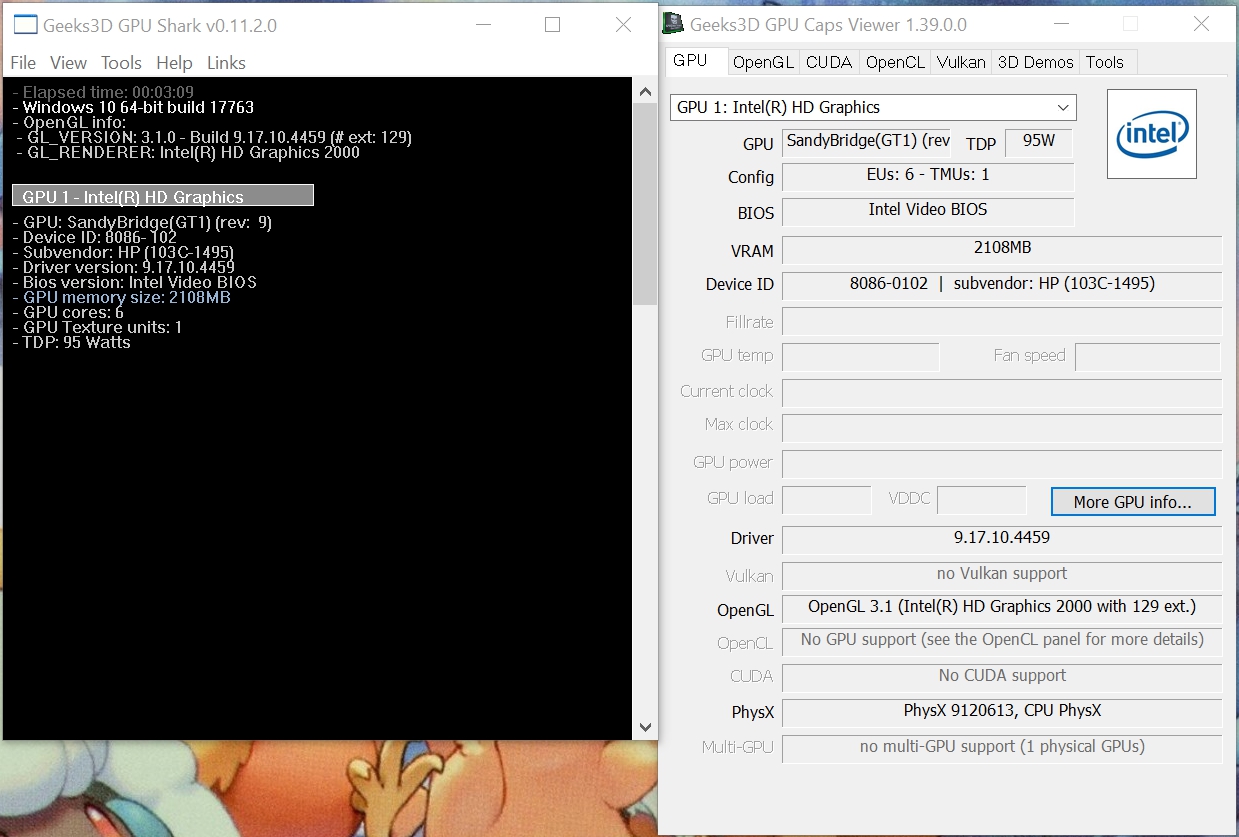Click the VRAM 2108MB field
1239x837 pixels.
coord(1002,249)
